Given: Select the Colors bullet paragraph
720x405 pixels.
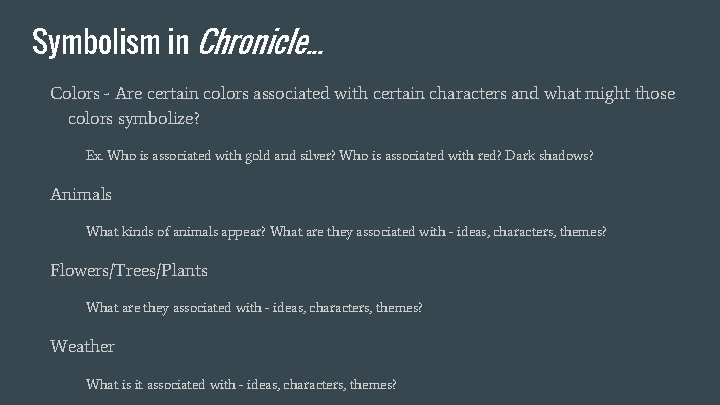Looking at the screenshot, I should tap(363, 106).
